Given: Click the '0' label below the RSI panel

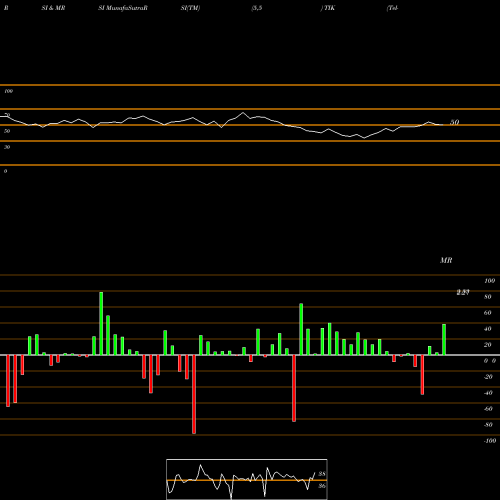Looking at the screenshot, I should pyautogui.click(x=5, y=171).
